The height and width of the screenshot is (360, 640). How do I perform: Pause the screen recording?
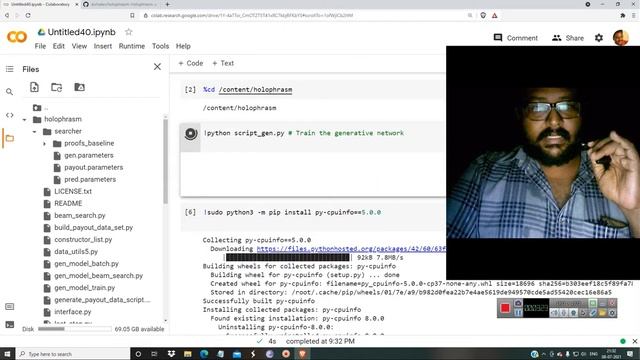(518, 313)
